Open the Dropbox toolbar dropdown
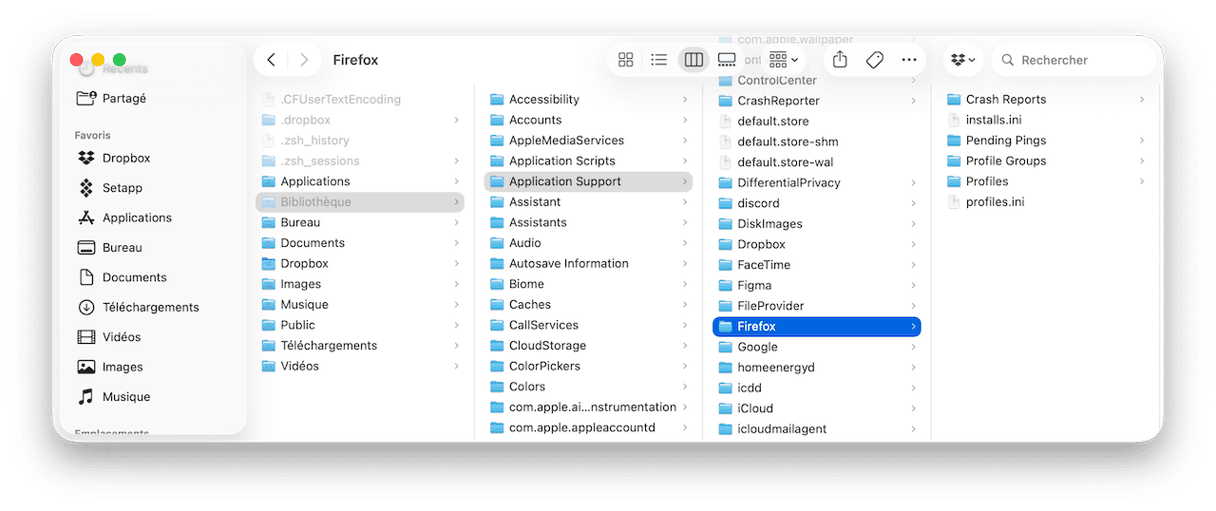1216x511 pixels. tap(964, 60)
